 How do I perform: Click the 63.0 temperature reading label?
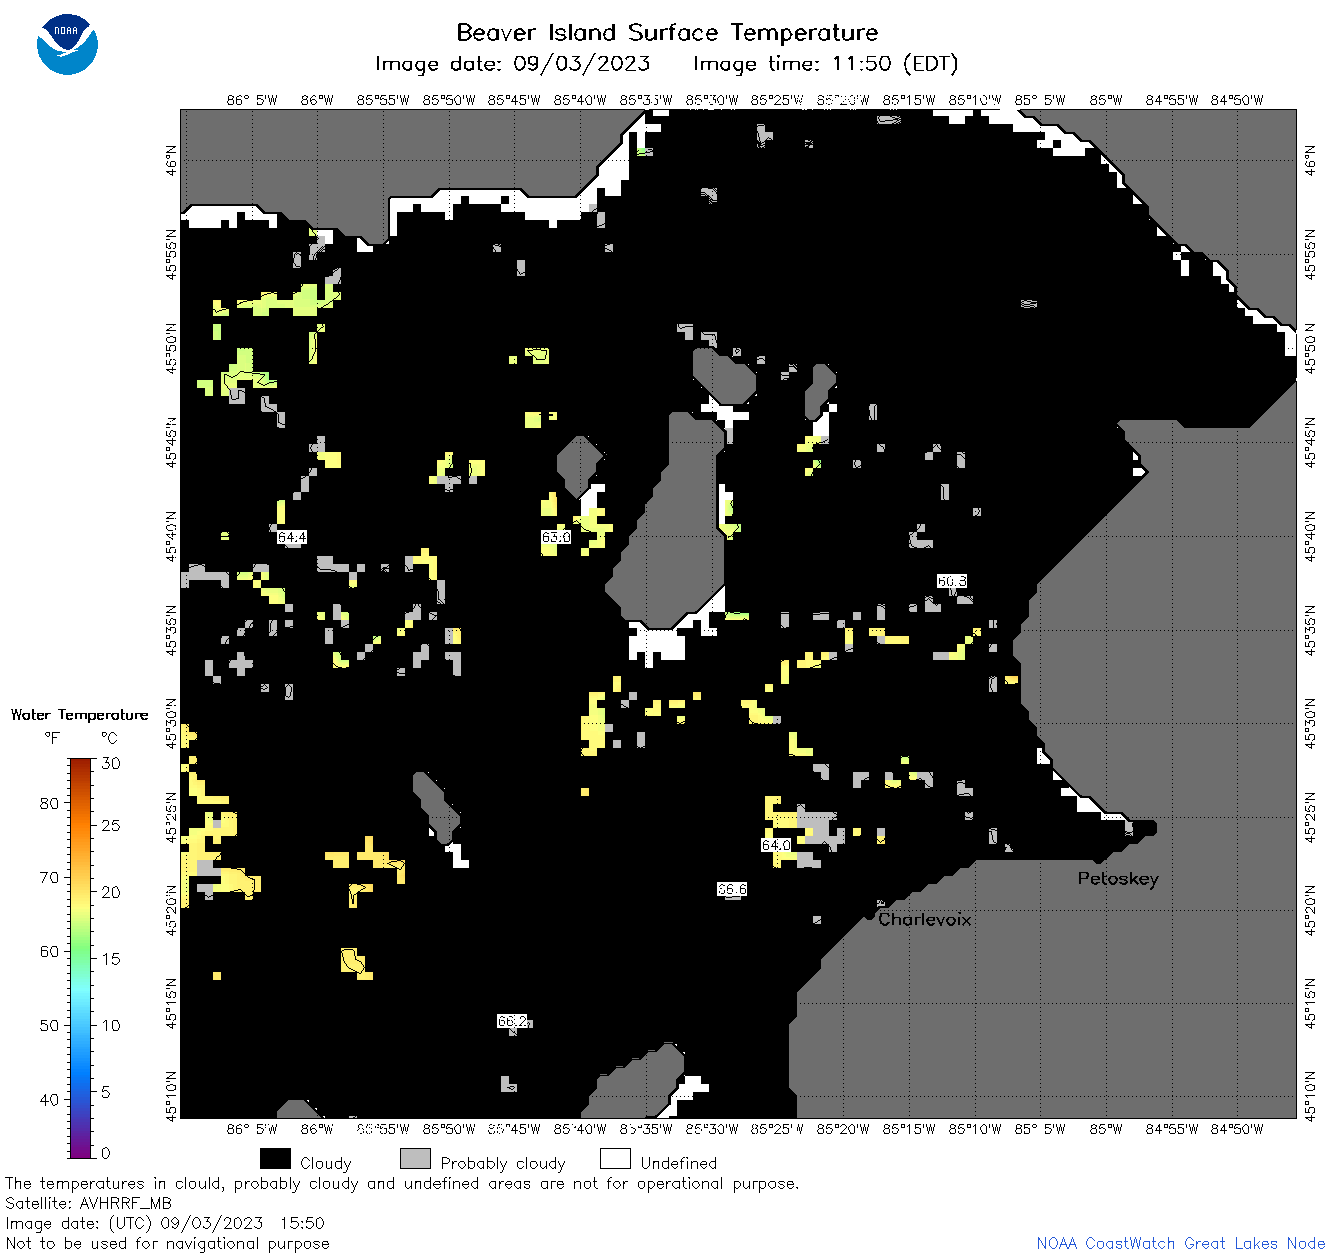556,538
